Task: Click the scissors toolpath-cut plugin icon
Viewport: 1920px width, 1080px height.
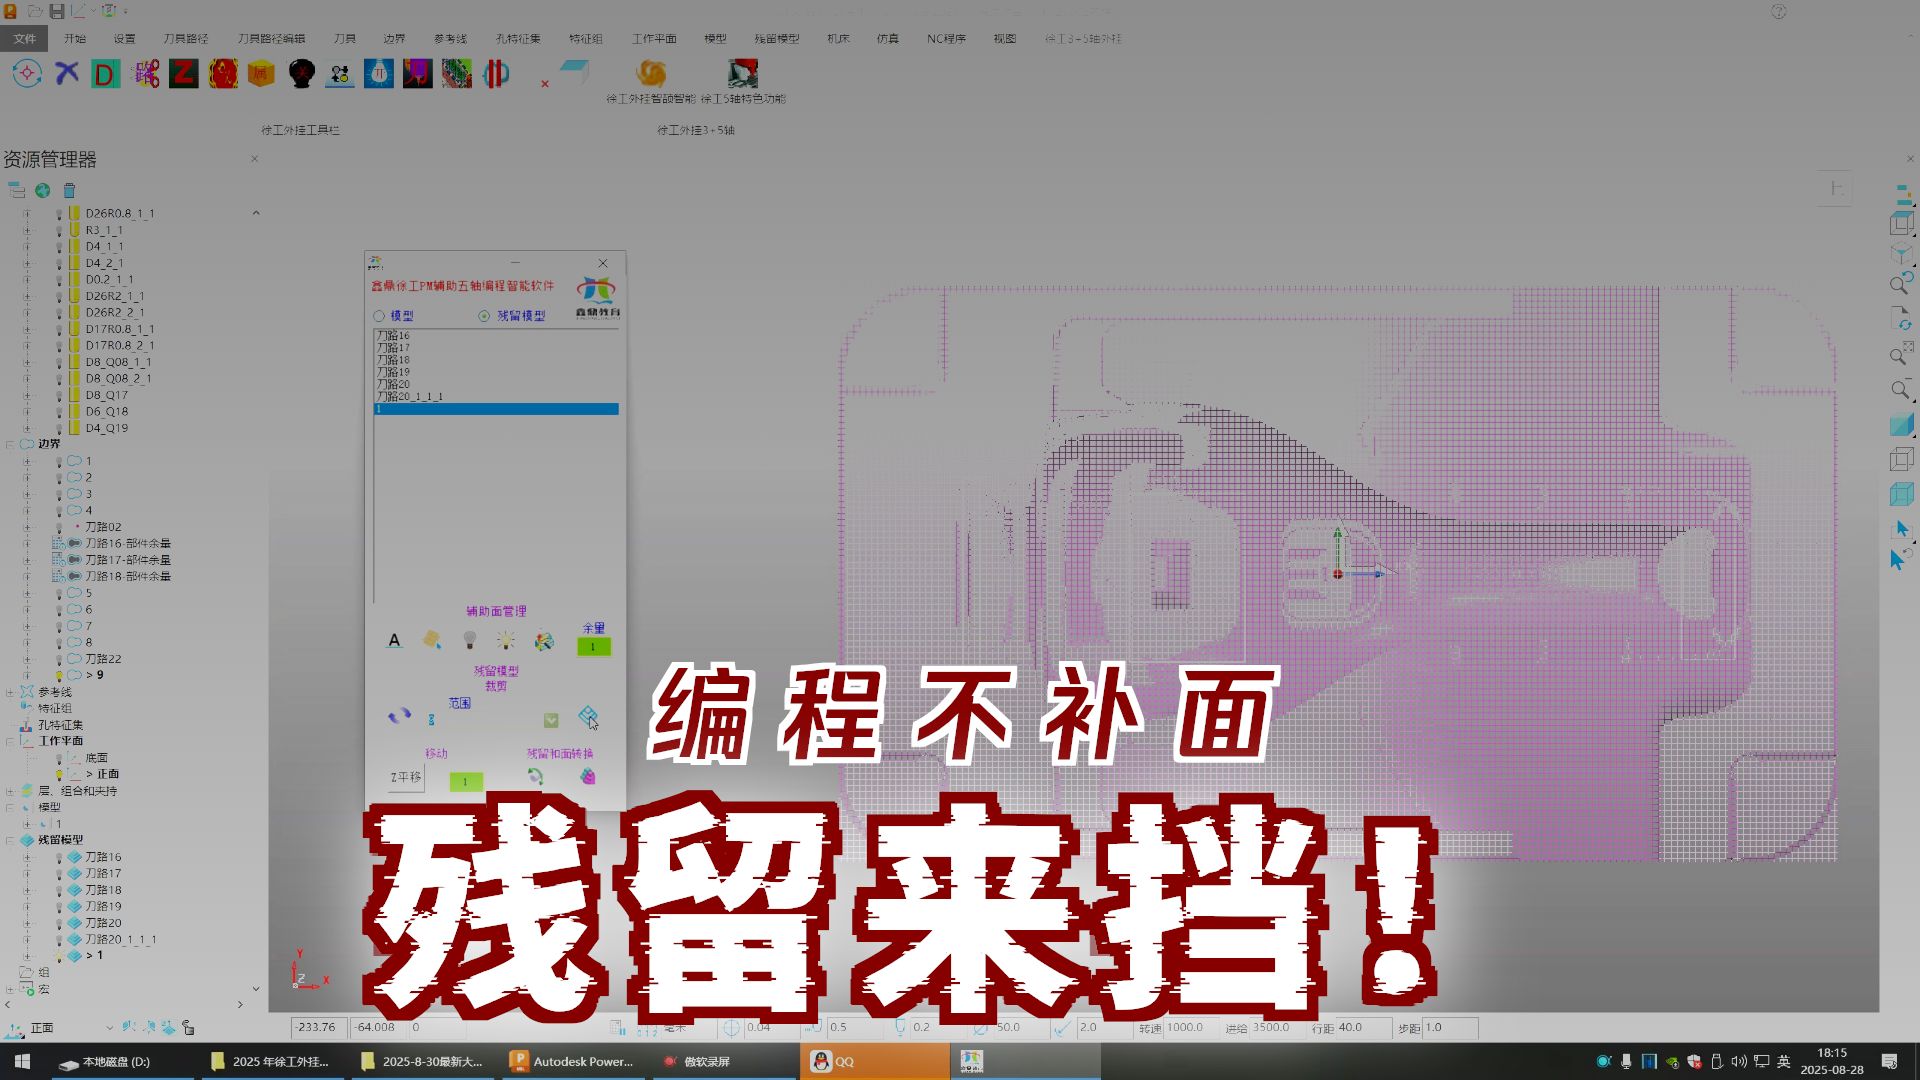Action: pos(145,73)
